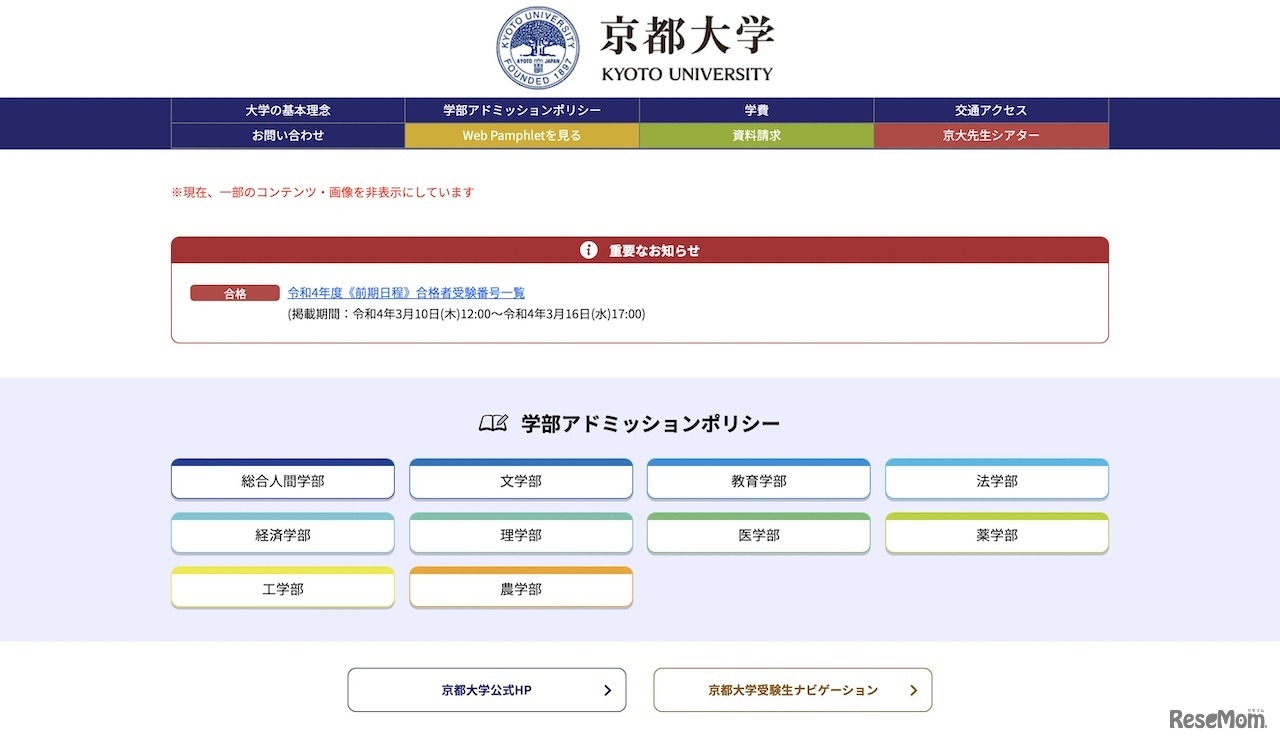Click the open book icon beside 学部アドミッションポリシー heading
Viewport: 1280px width, 742px height.
pos(494,423)
